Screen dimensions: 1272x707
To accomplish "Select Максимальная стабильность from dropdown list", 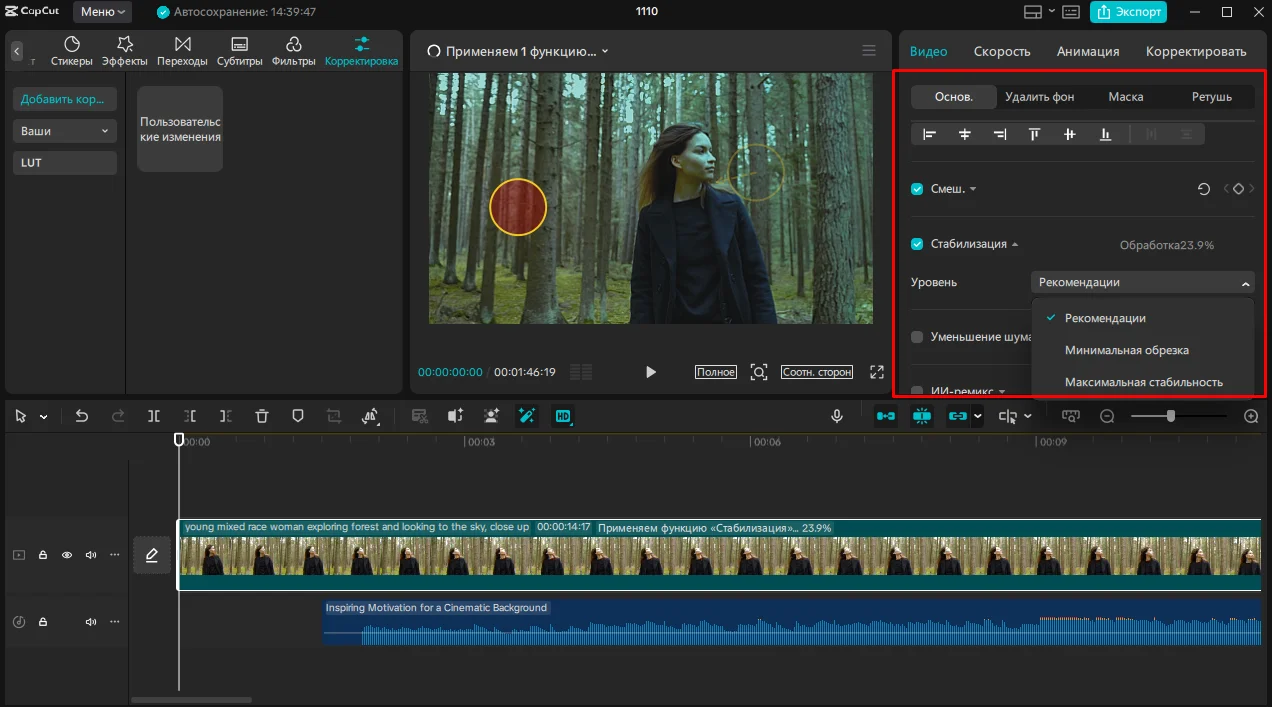I will point(1143,382).
